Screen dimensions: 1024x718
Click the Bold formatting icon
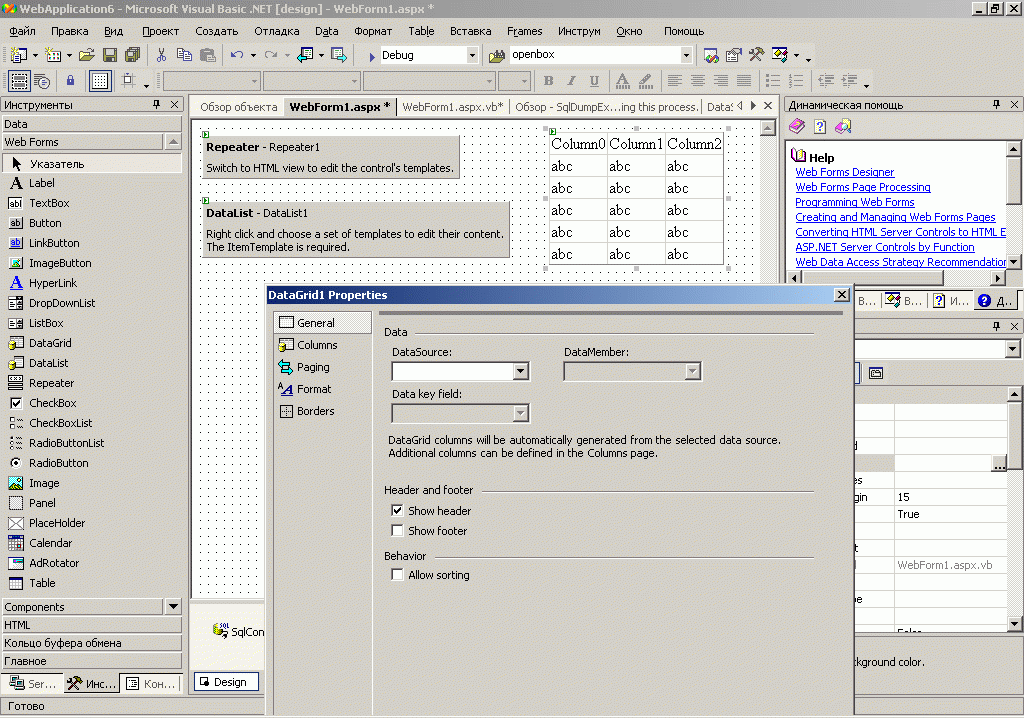pyautogui.click(x=549, y=81)
